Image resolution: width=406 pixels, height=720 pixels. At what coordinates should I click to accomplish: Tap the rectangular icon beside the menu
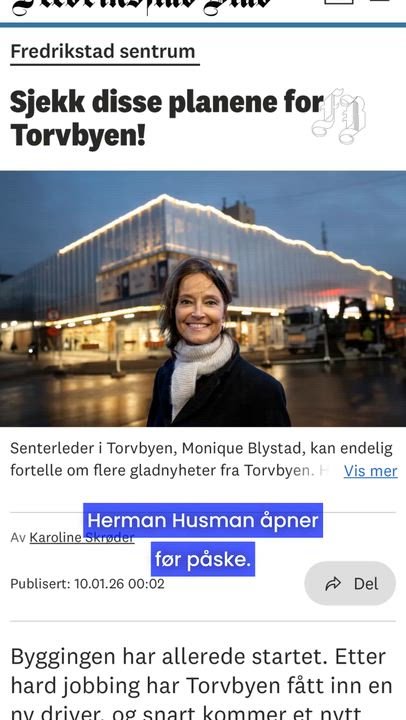click(x=338, y=2)
